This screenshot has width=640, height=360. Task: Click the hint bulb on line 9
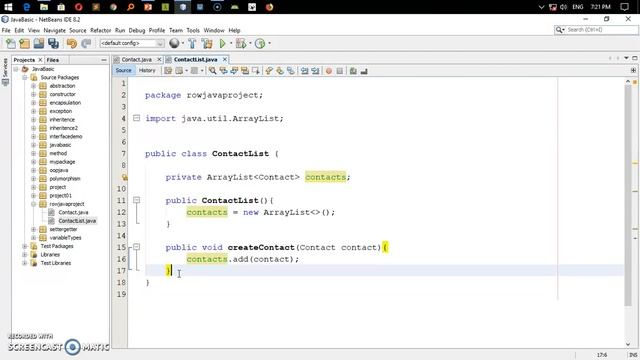coord(124,177)
